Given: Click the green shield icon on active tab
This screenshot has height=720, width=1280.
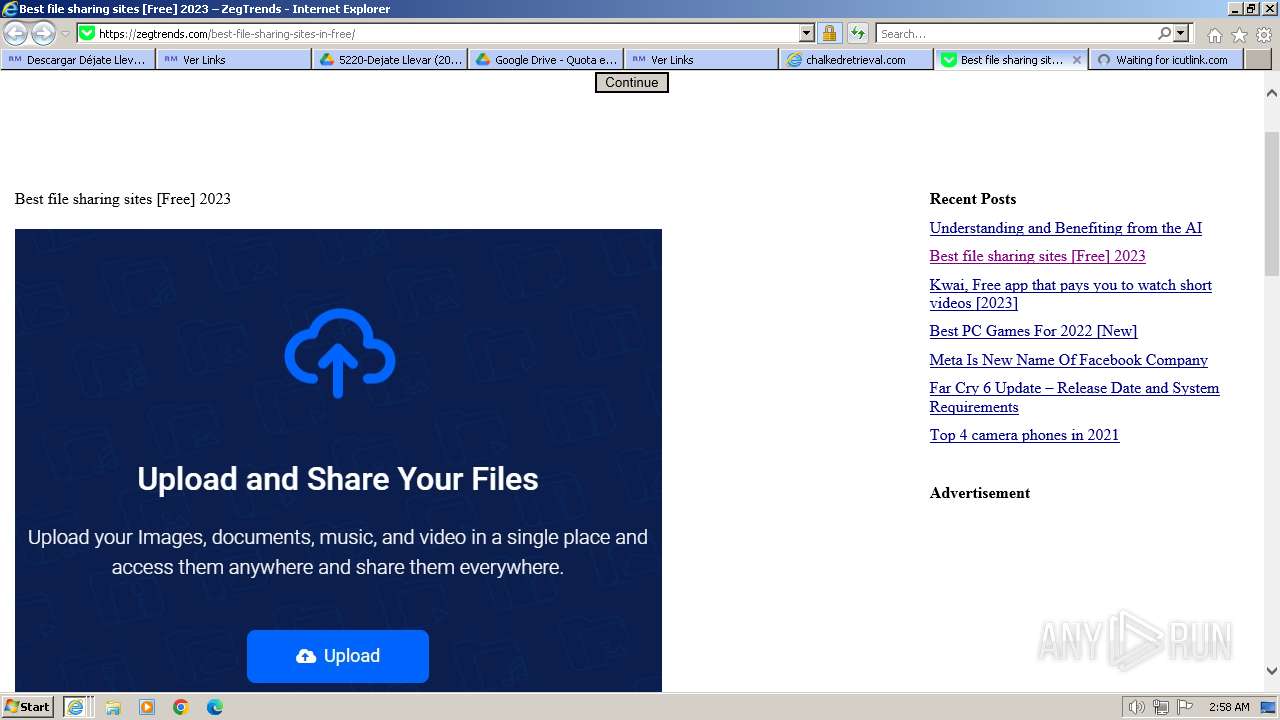Looking at the screenshot, I should [949, 60].
